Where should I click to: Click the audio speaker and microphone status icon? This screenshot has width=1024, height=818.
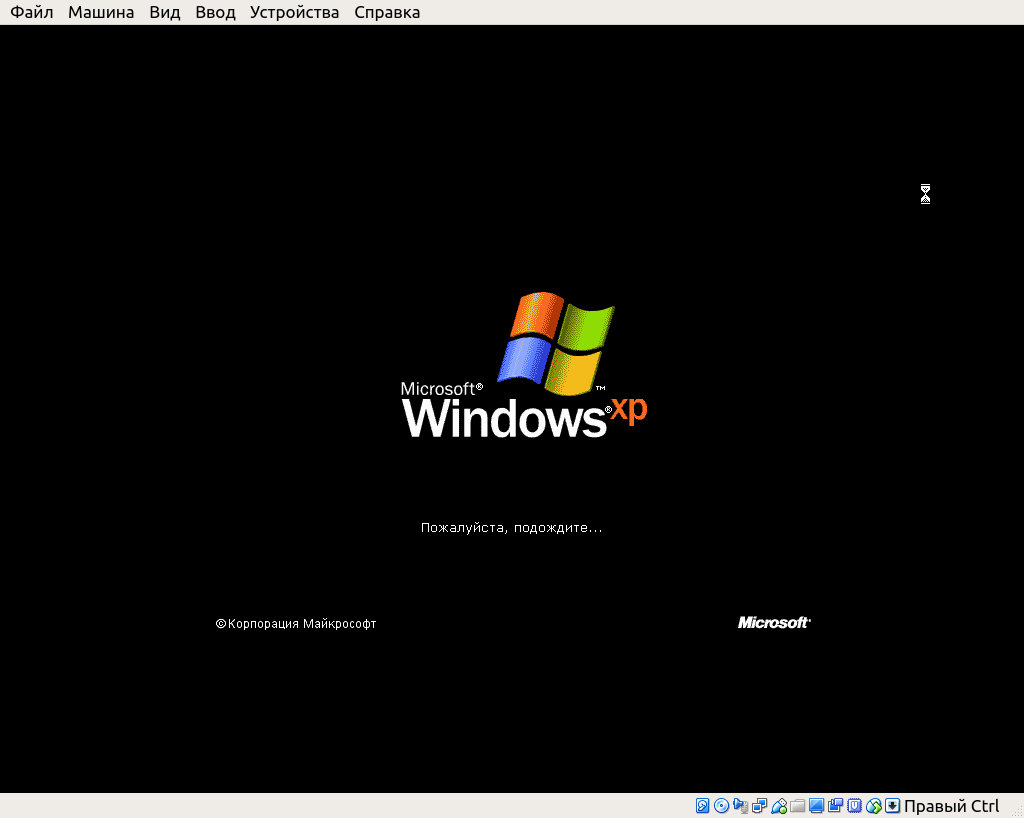tap(741, 806)
